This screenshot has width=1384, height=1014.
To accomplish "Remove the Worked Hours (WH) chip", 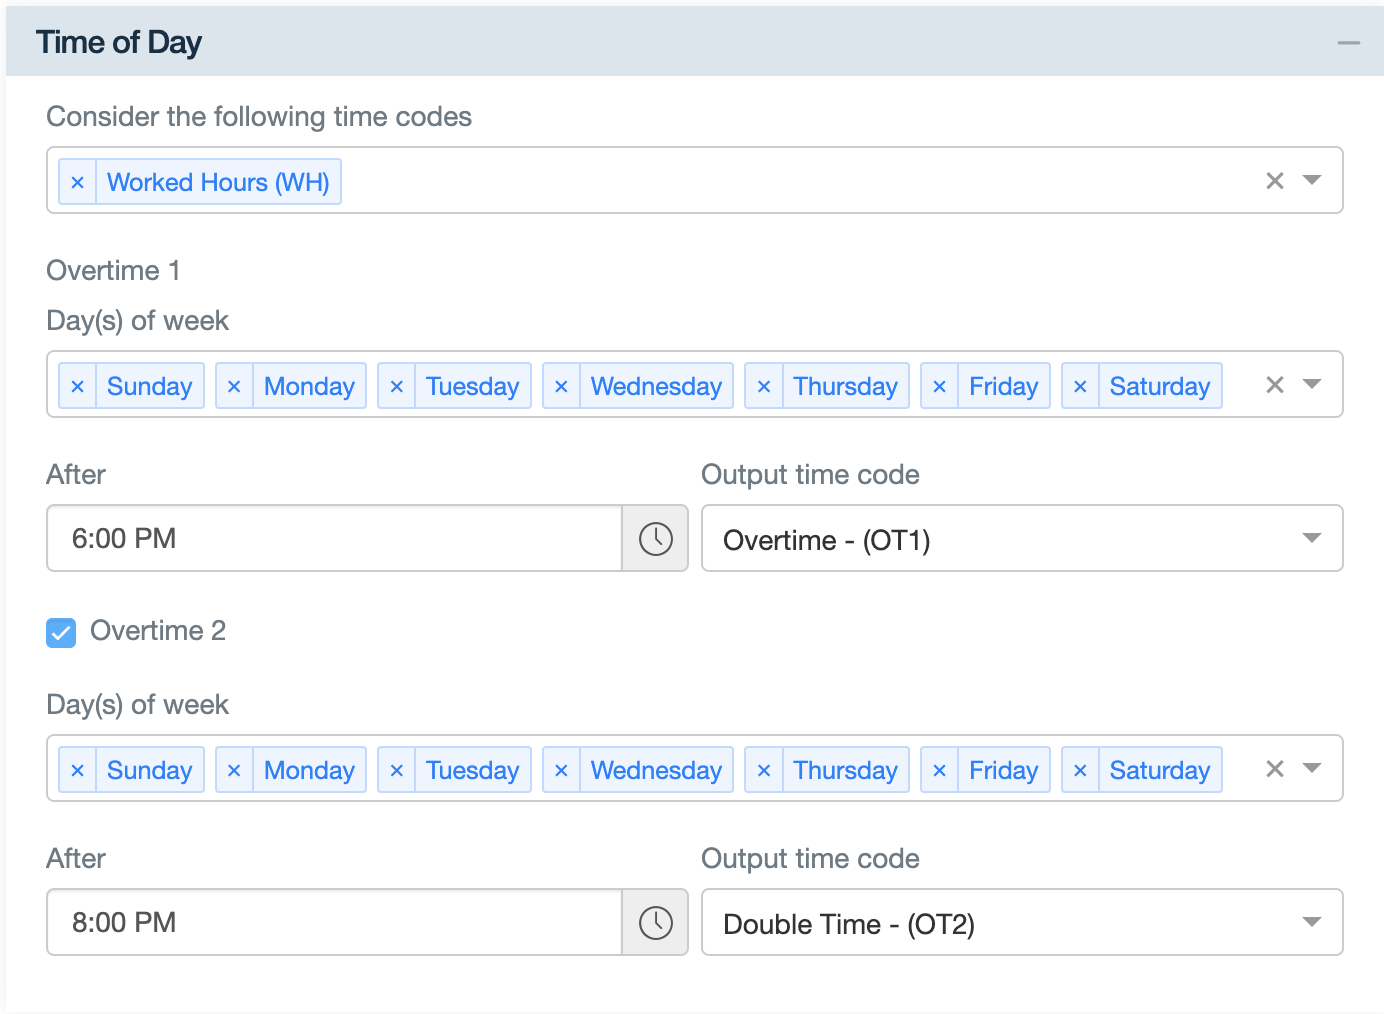I will pos(78,181).
